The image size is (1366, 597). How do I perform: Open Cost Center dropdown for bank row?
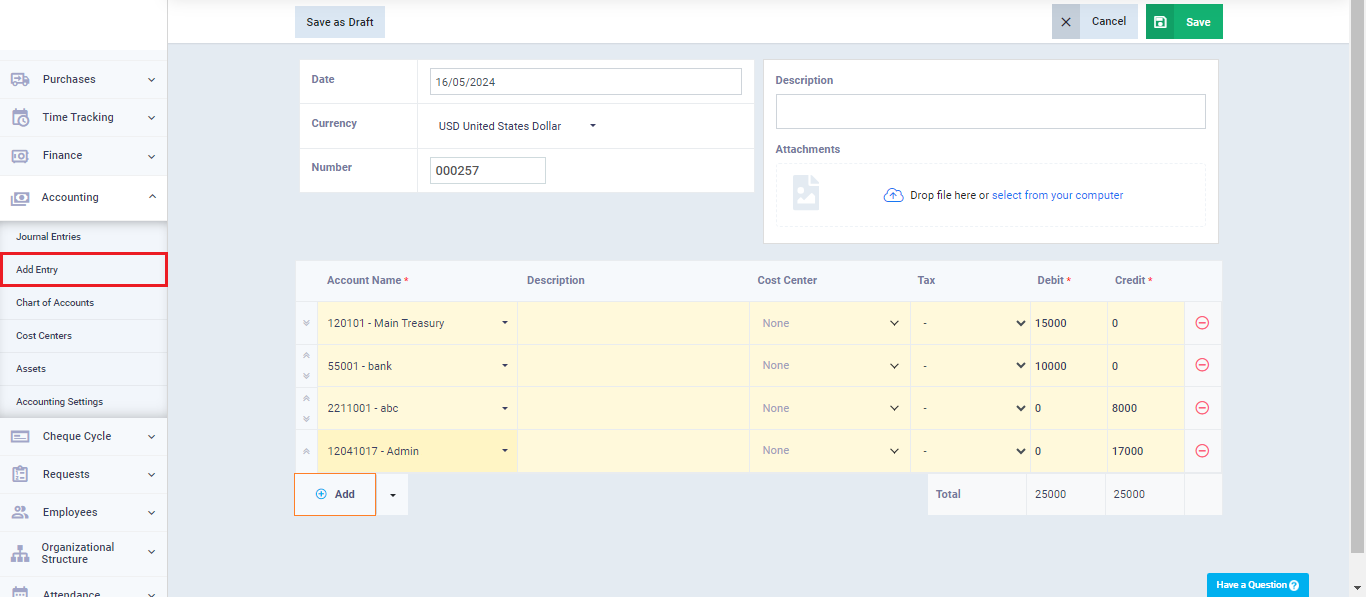click(x=830, y=366)
